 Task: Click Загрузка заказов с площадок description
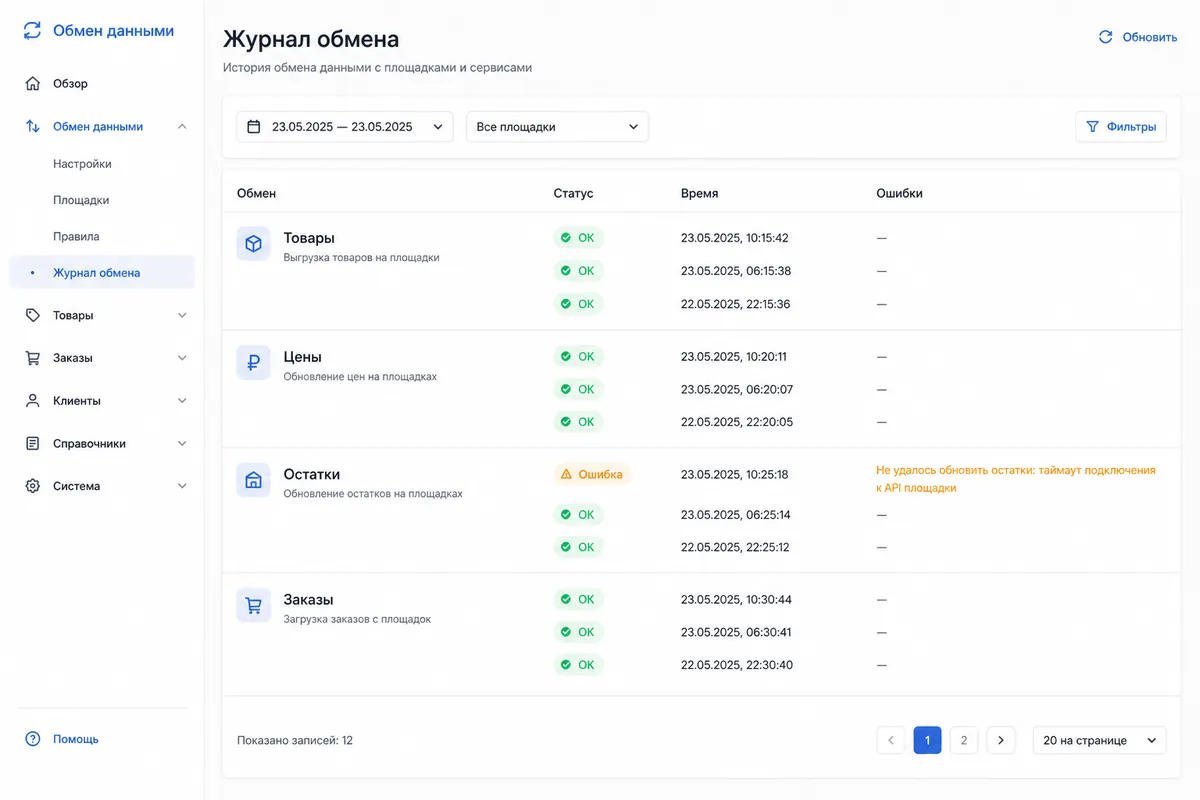[357, 619]
